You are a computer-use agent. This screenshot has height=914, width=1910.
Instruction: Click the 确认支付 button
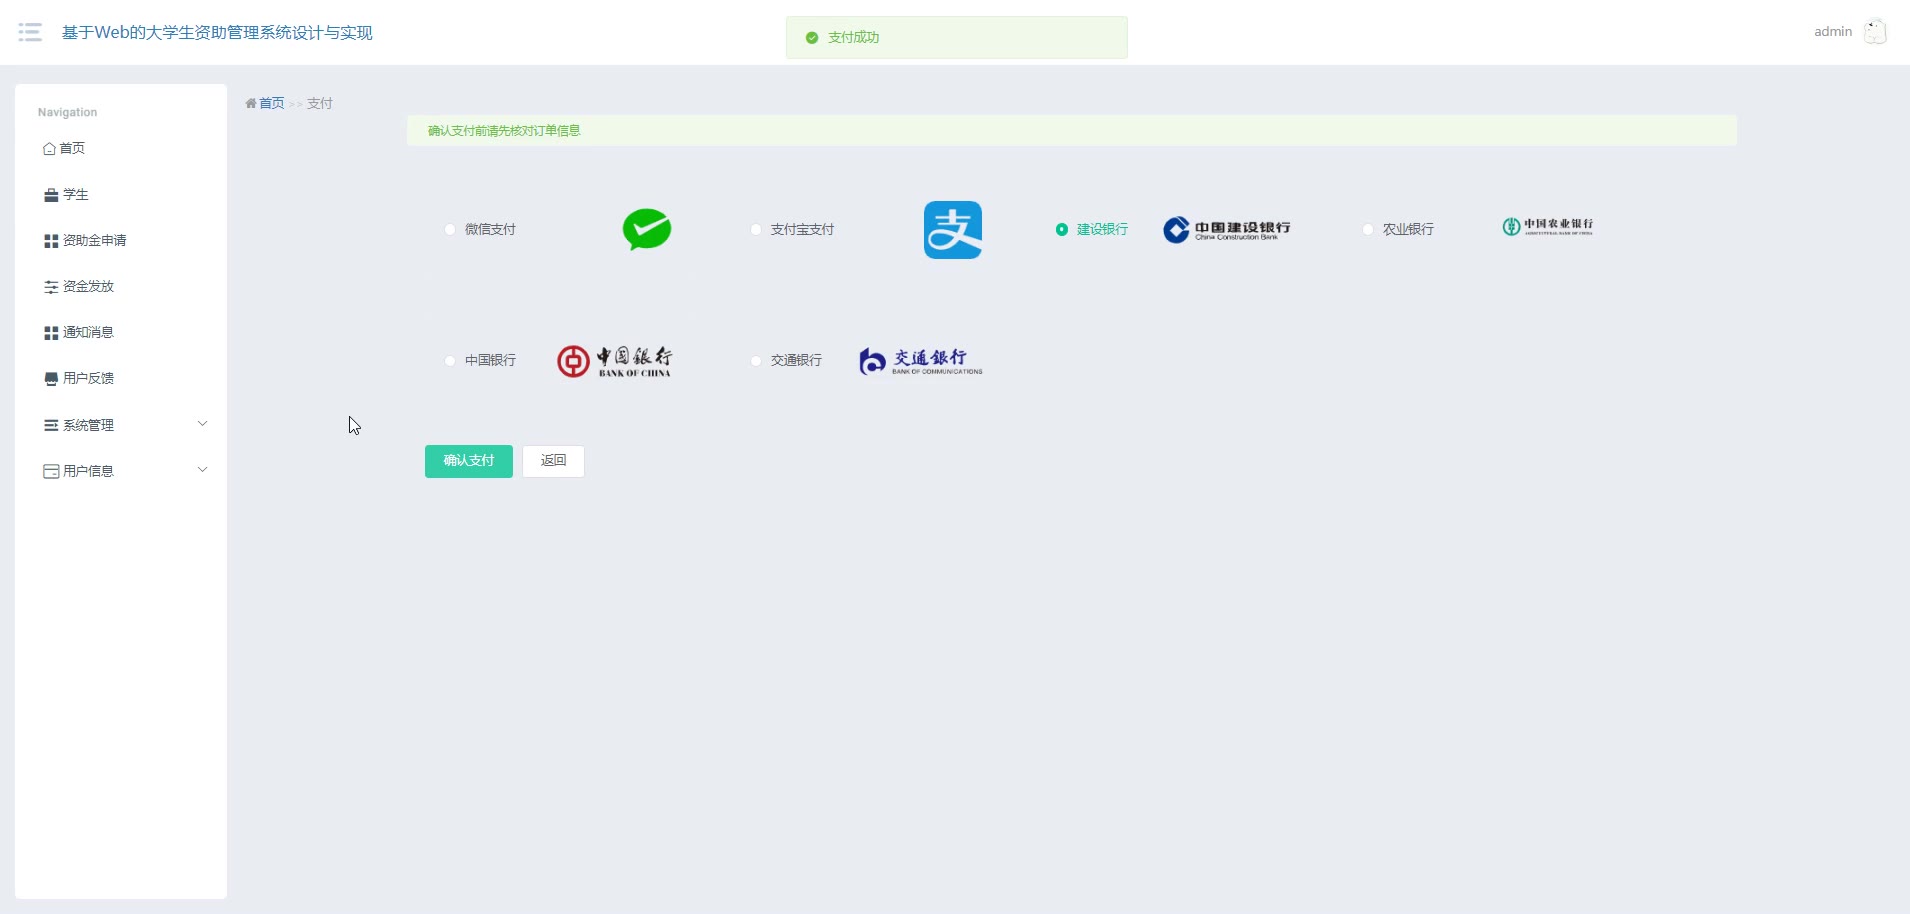pyautogui.click(x=469, y=461)
